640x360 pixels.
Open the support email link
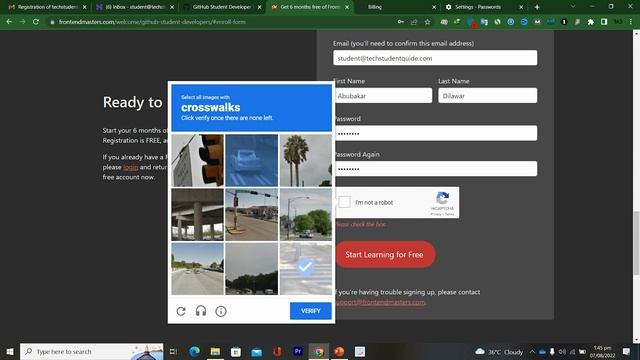(380, 302)
